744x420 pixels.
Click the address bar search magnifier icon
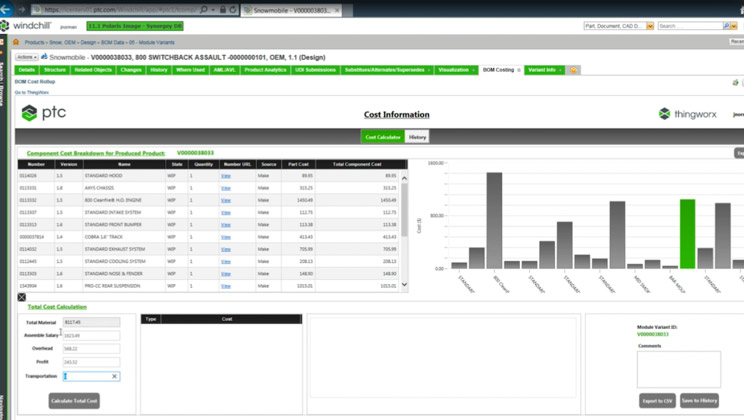click(204, 9)
